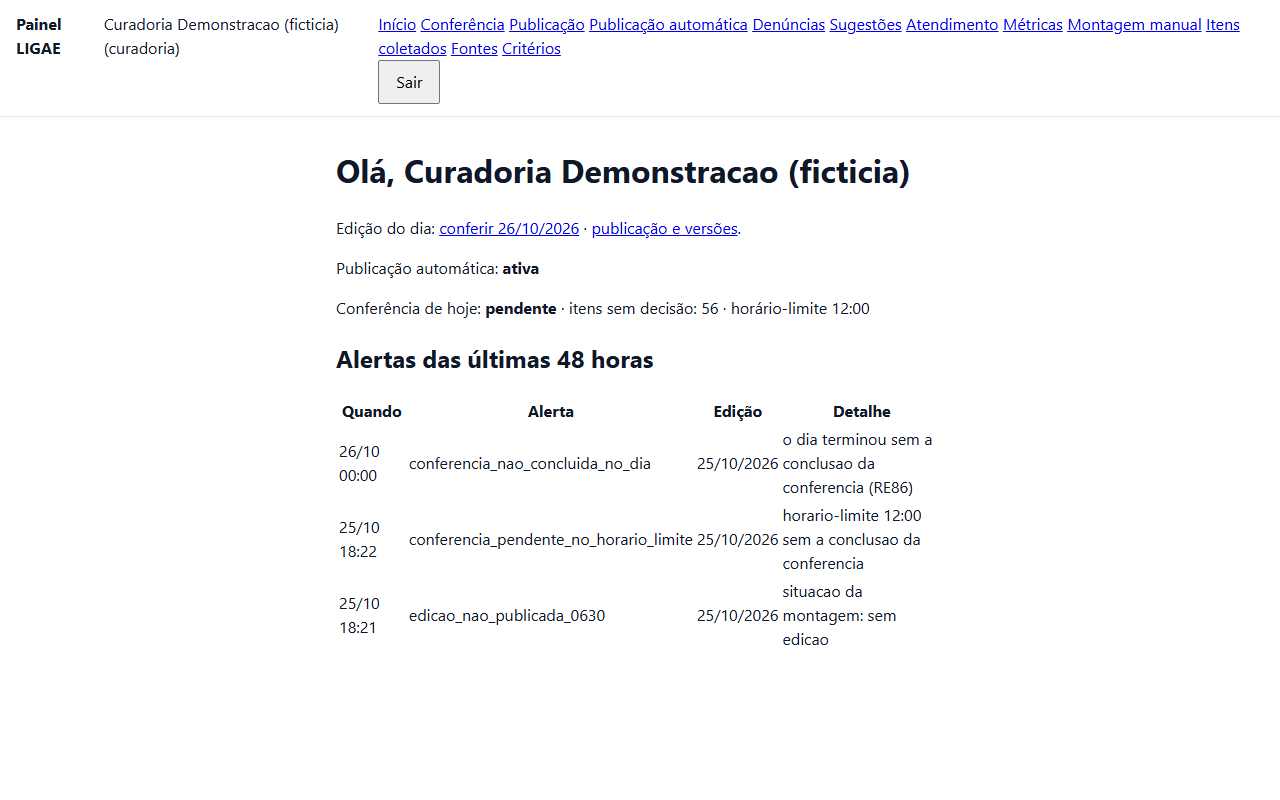Open the Métricas page
The height and width of the screenshot is (800, 1280).
pos(1033,24)
